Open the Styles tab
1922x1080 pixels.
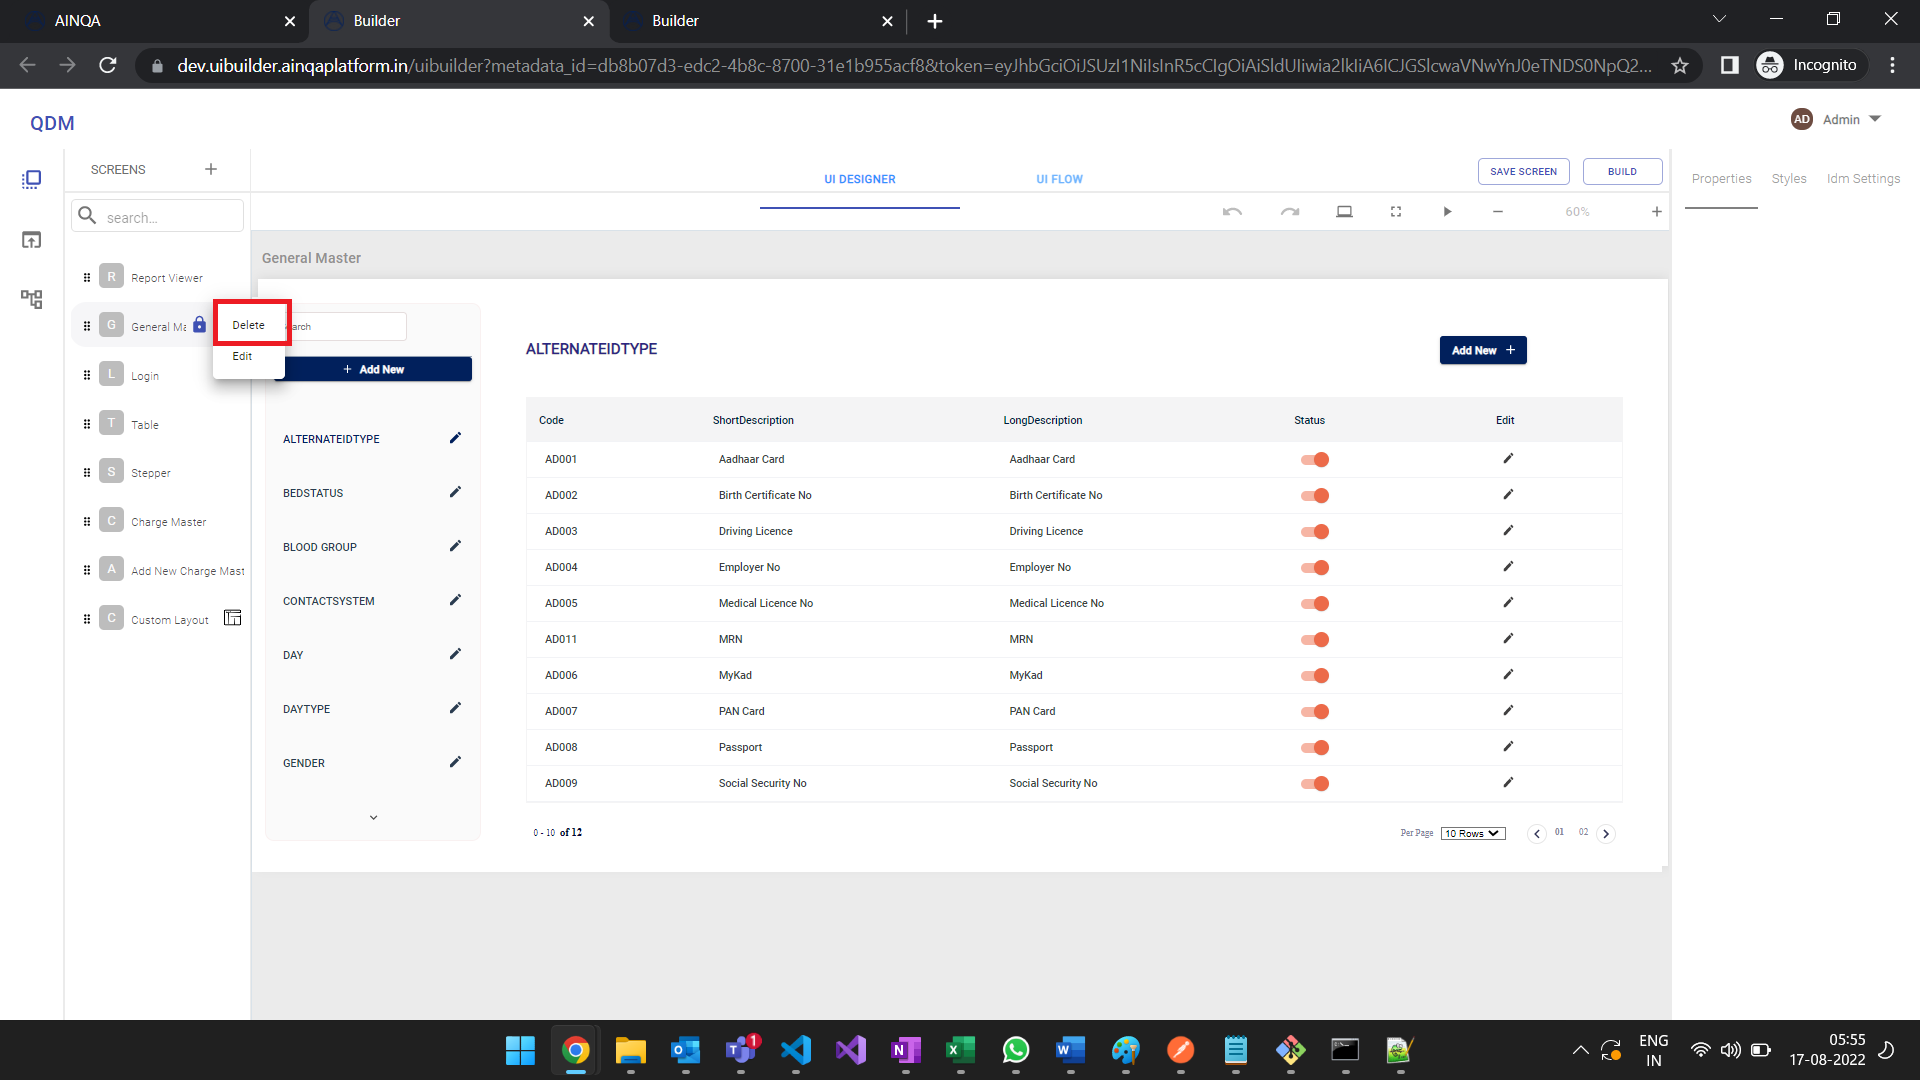point(1789,179)
